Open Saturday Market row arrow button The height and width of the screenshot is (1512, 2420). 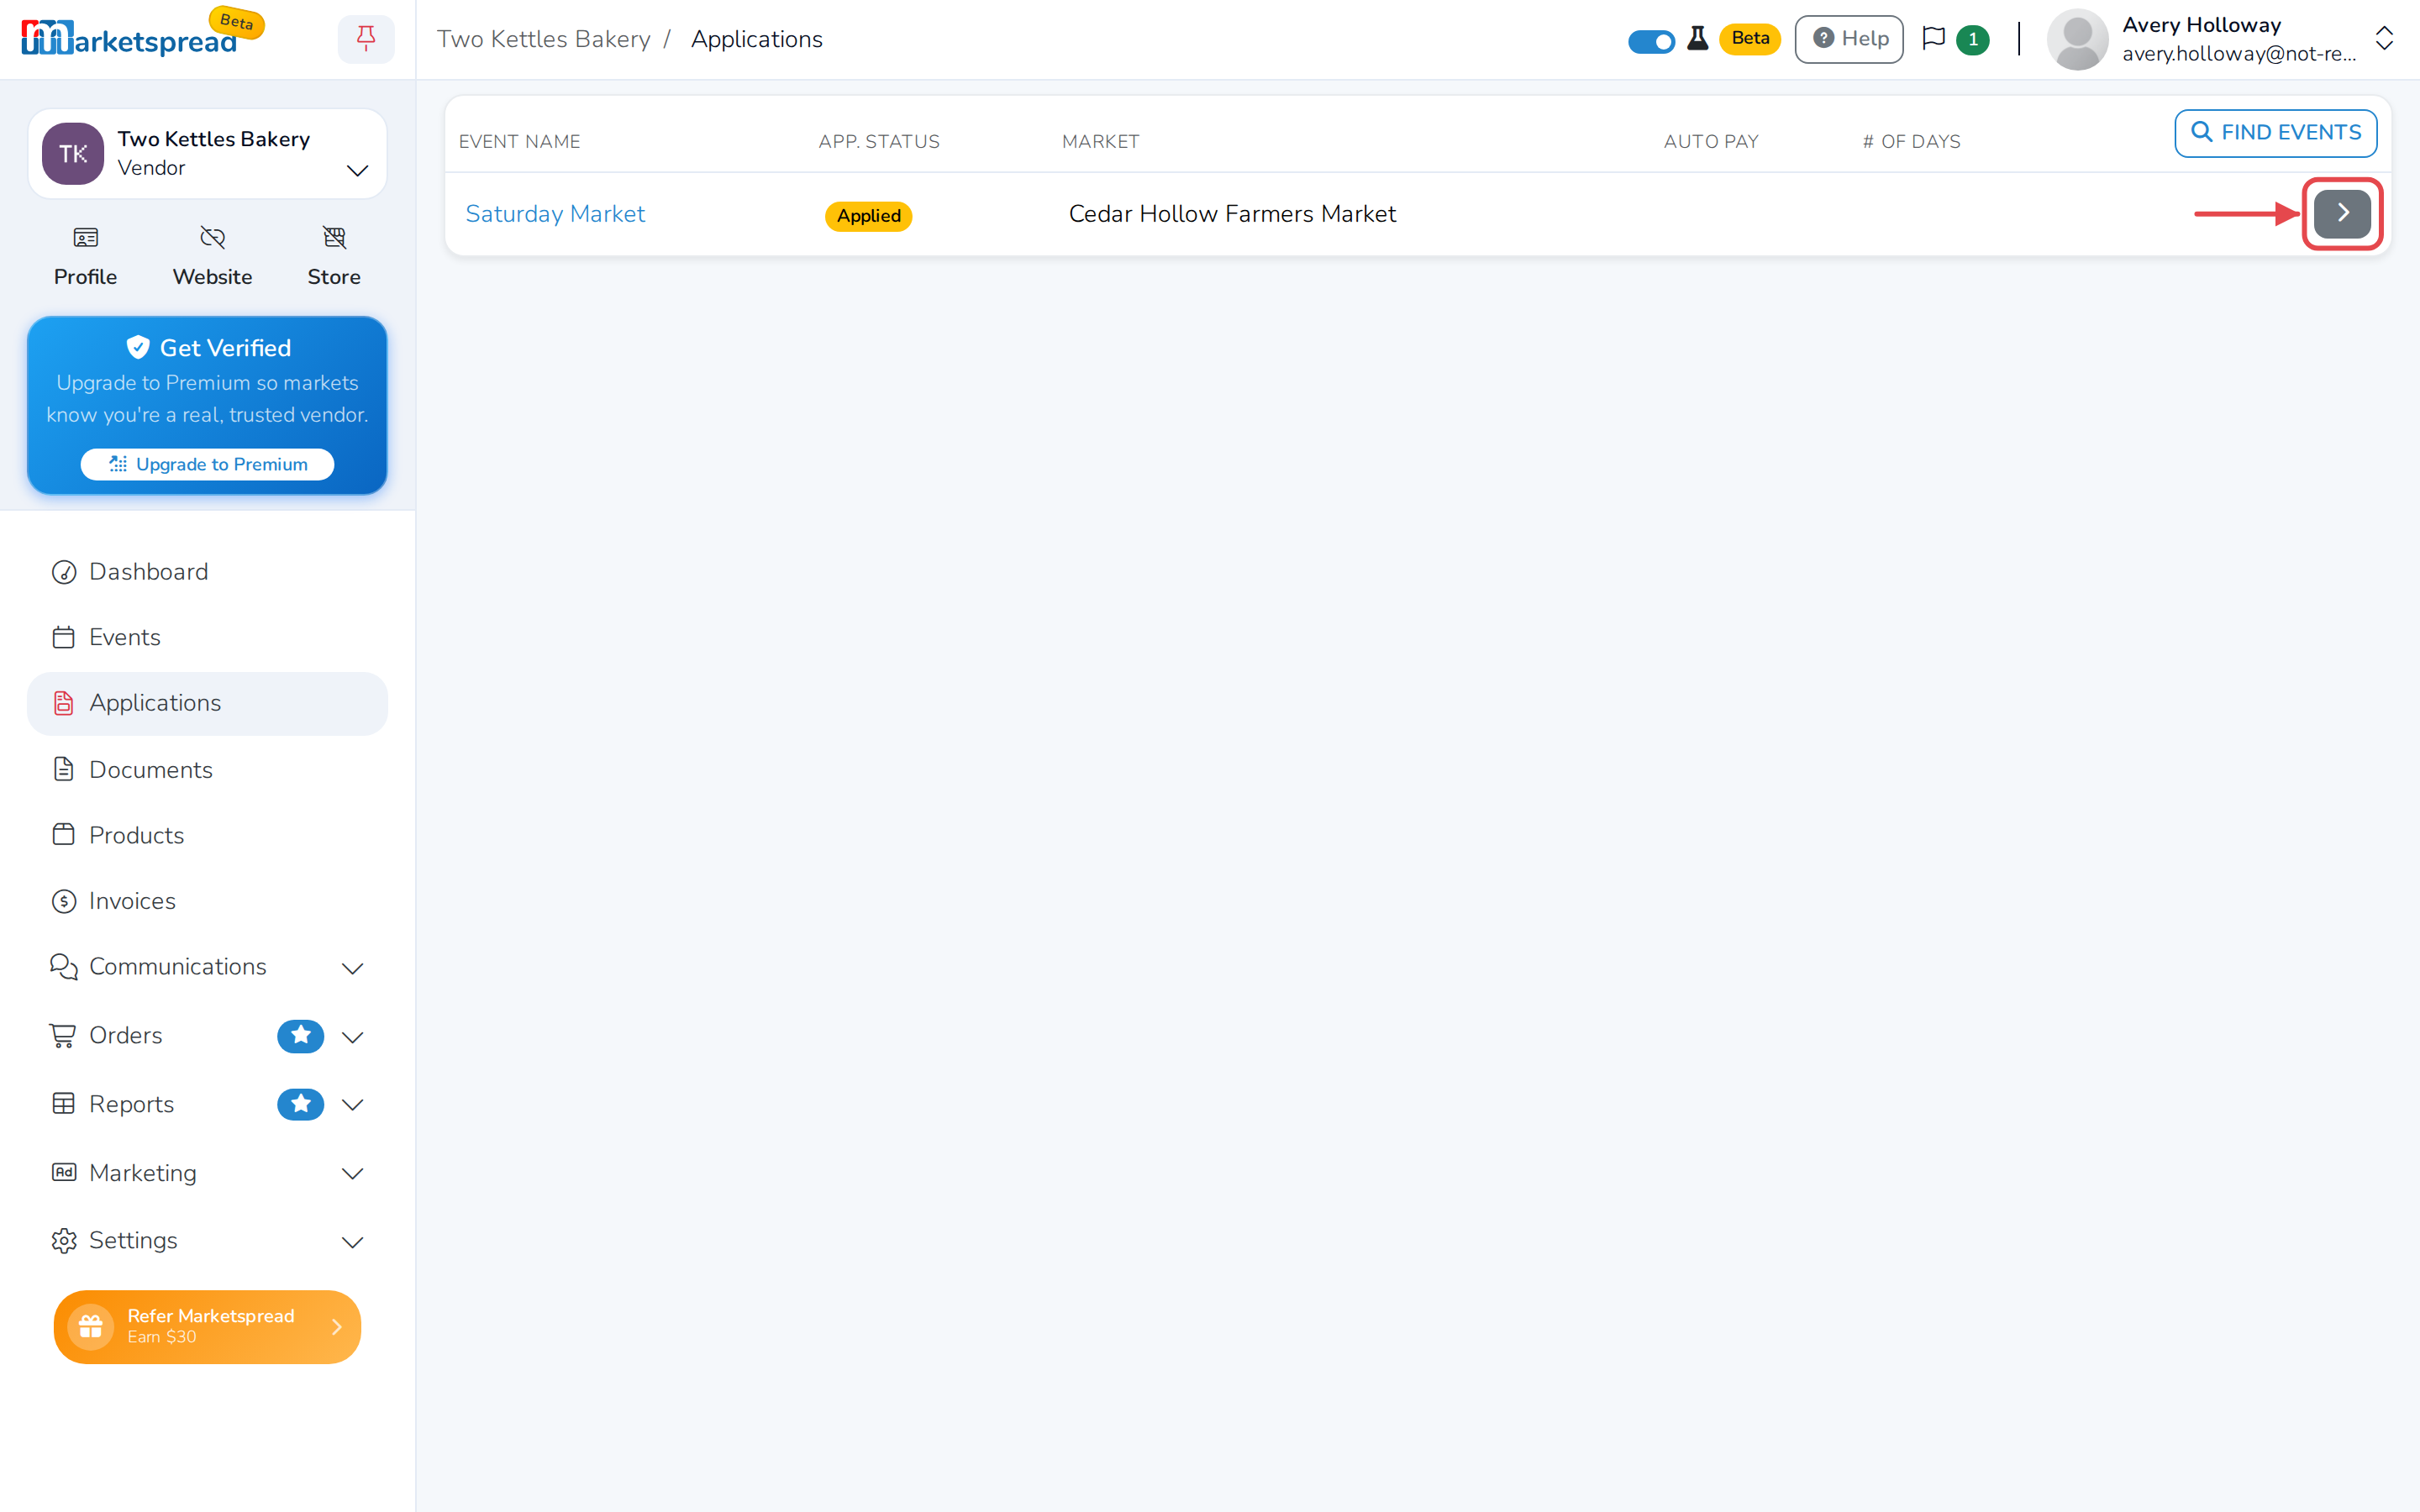2342,213
